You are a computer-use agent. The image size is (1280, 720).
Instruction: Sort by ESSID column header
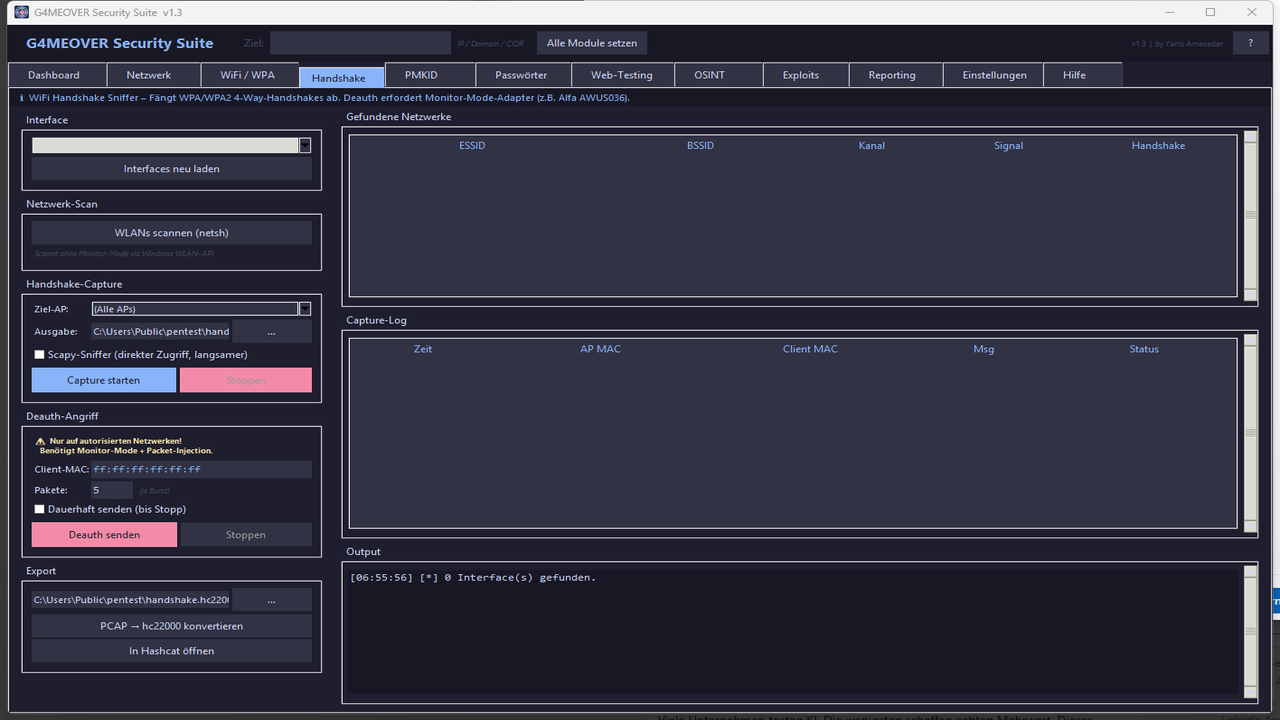[x=472, y=146]
